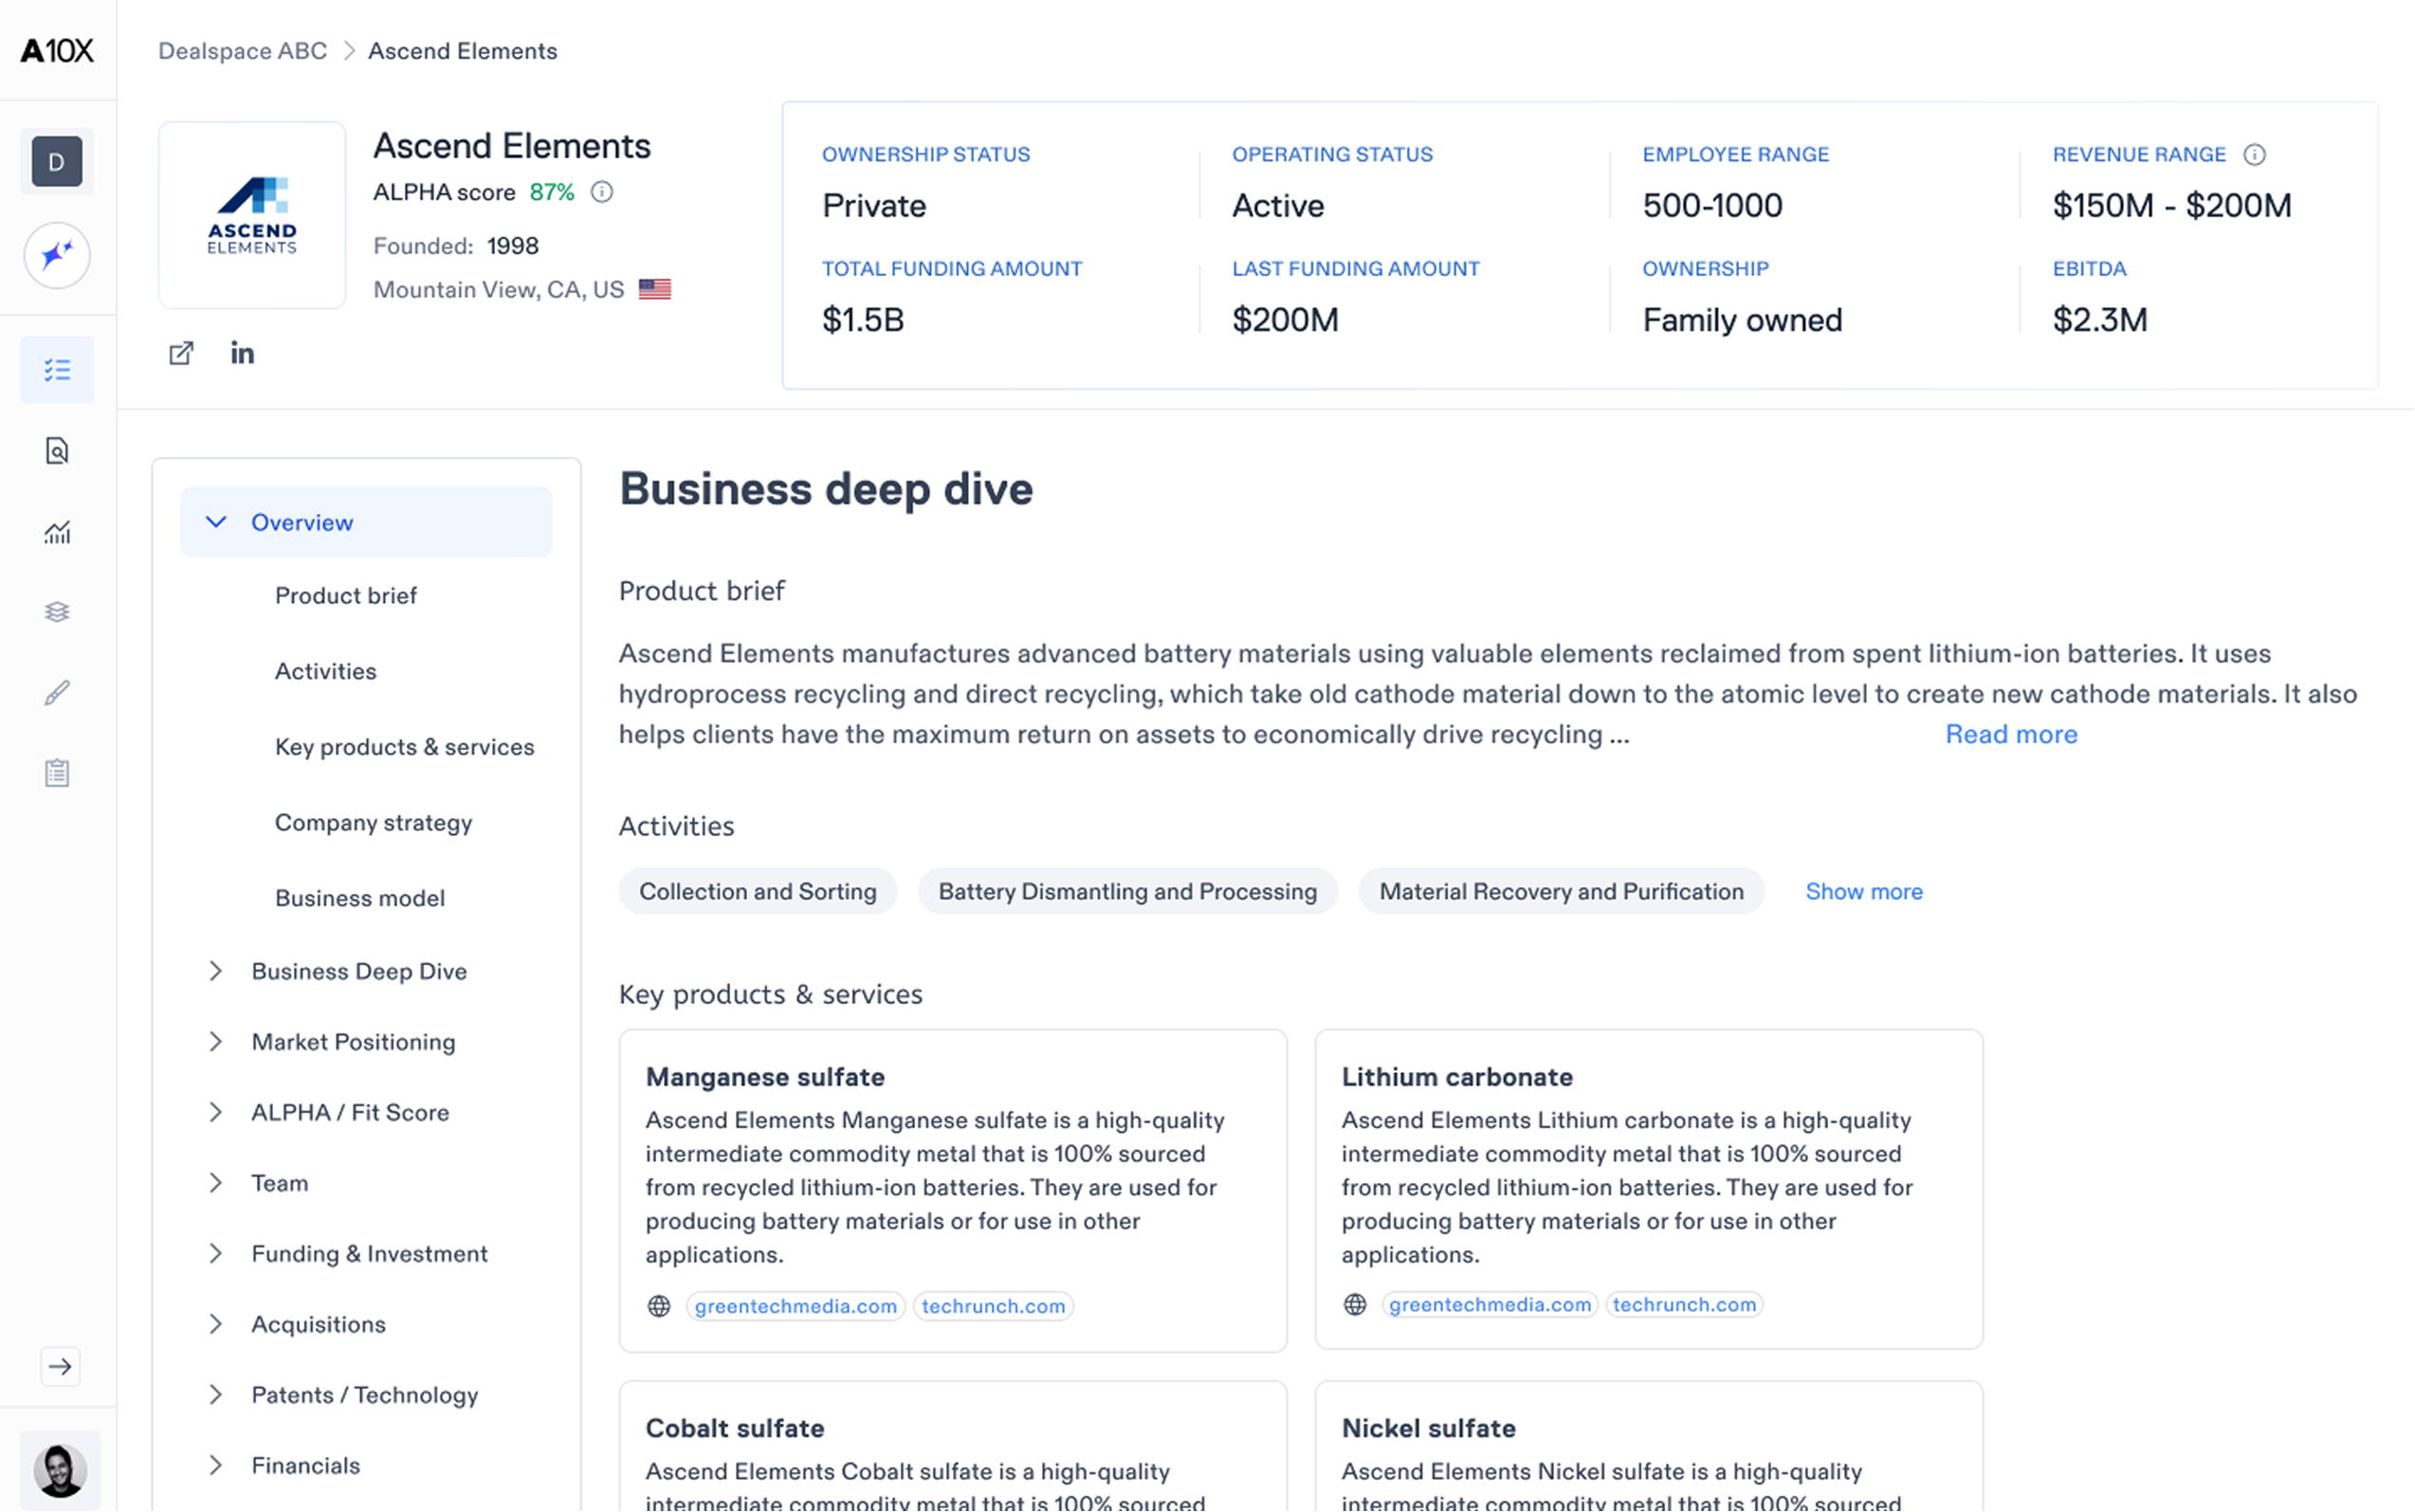The image size is (2415, 1512).
Task: Open the clipboard icon in sidebar
Action: point(57,773)
